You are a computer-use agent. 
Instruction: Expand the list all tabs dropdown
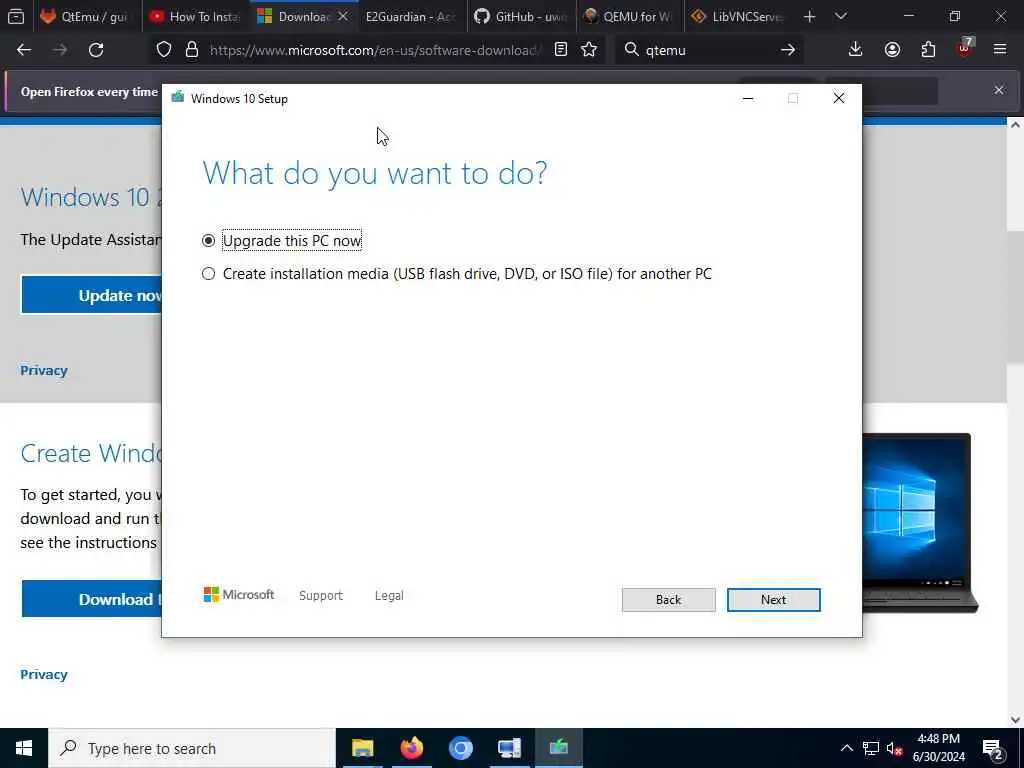click(x=840, y=16)
